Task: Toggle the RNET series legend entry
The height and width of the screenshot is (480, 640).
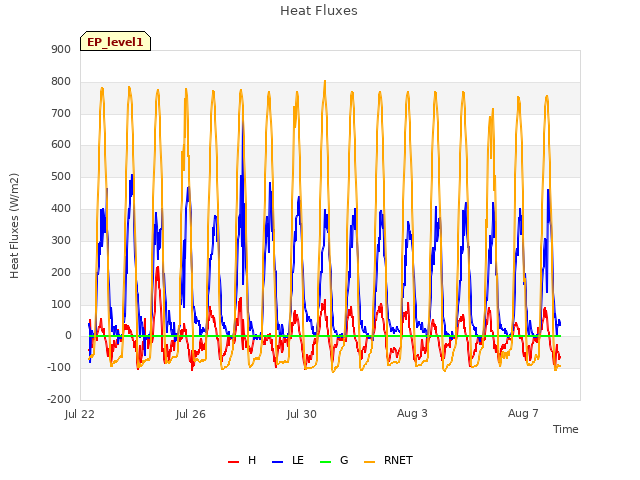Action: [x=388, y=460]
